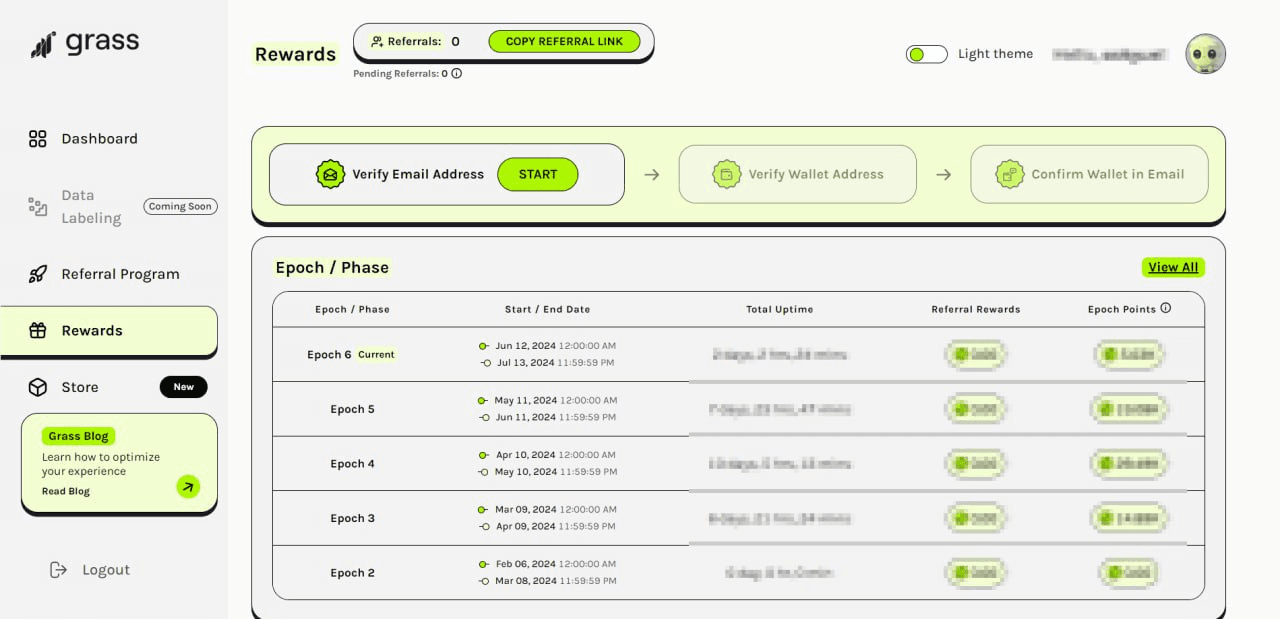Click the Store box icon
Screen dimensions: 1280x619
[38, 387]
